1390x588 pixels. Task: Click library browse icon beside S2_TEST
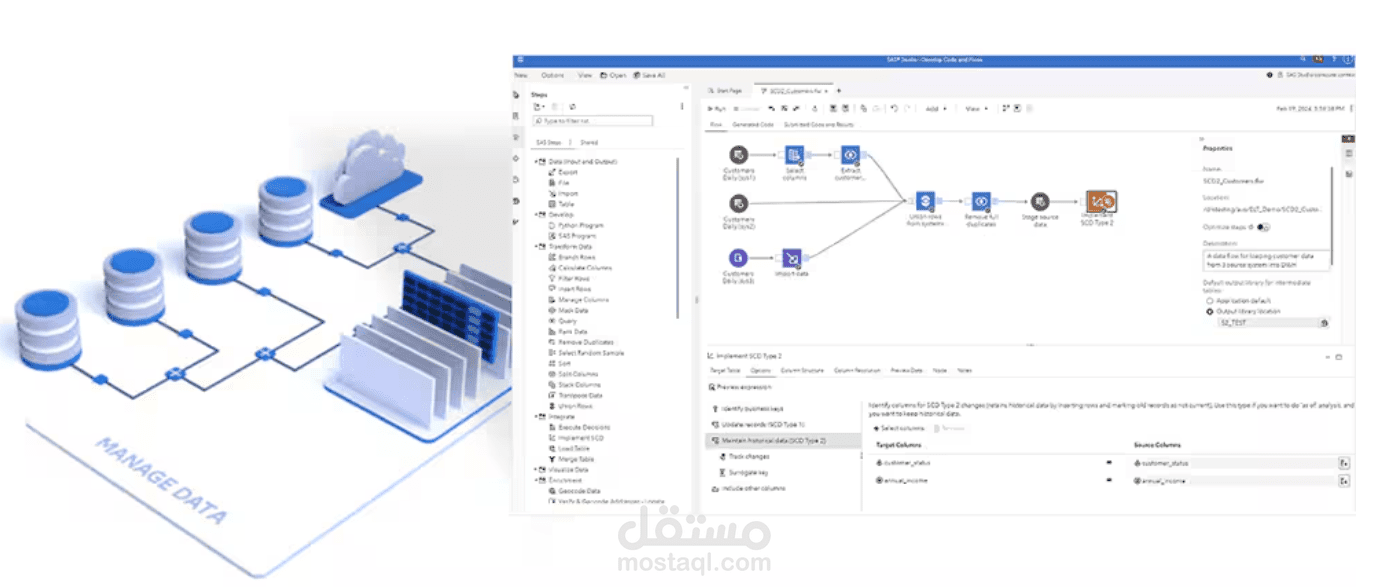(1324, 323)
